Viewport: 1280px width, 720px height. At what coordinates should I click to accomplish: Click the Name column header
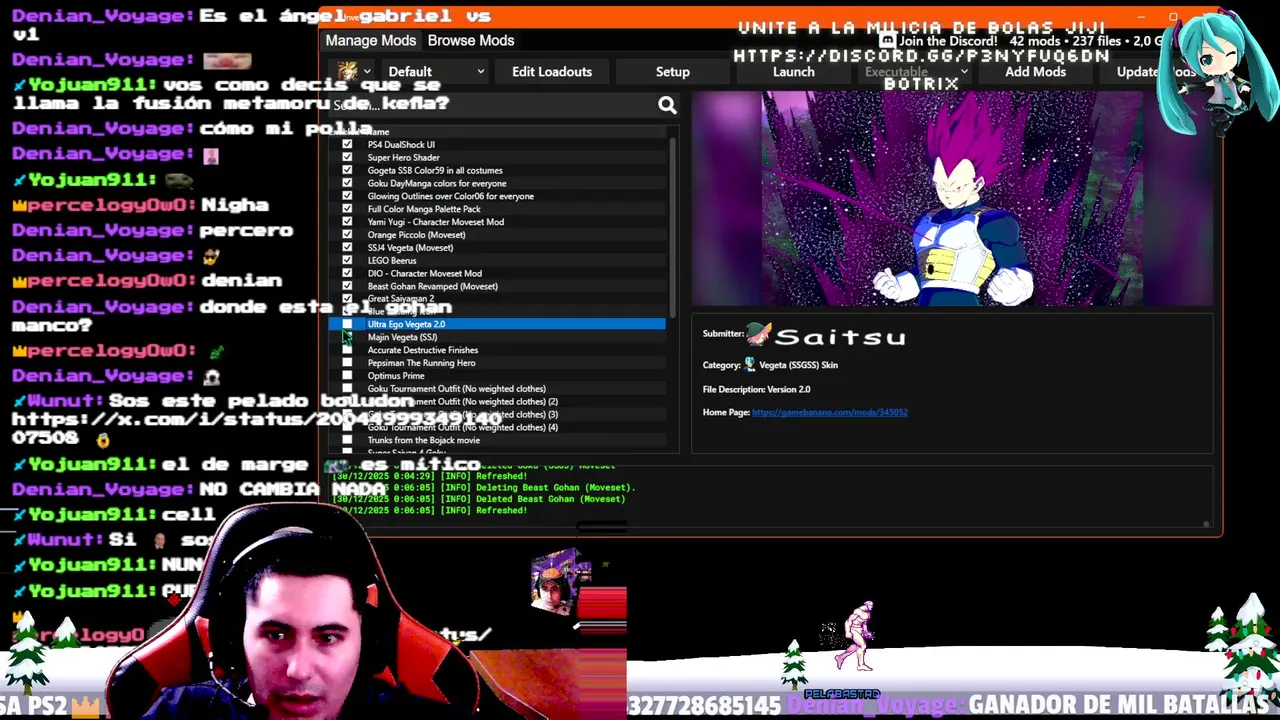378,132
